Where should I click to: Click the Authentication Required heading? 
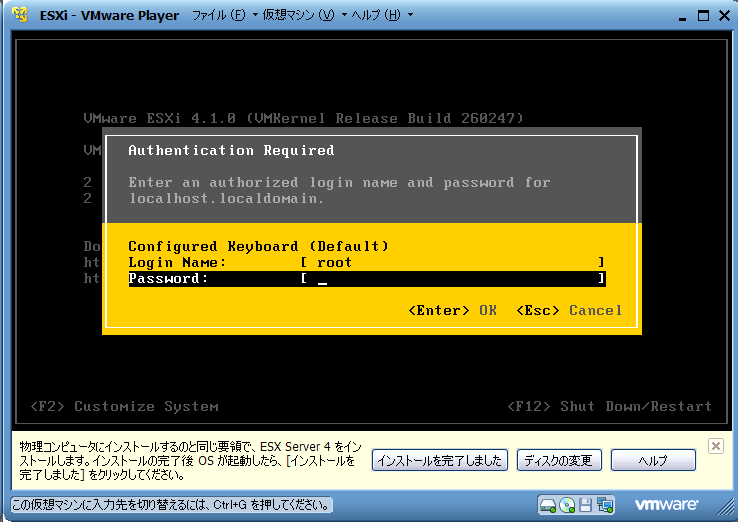pos(231,151)
